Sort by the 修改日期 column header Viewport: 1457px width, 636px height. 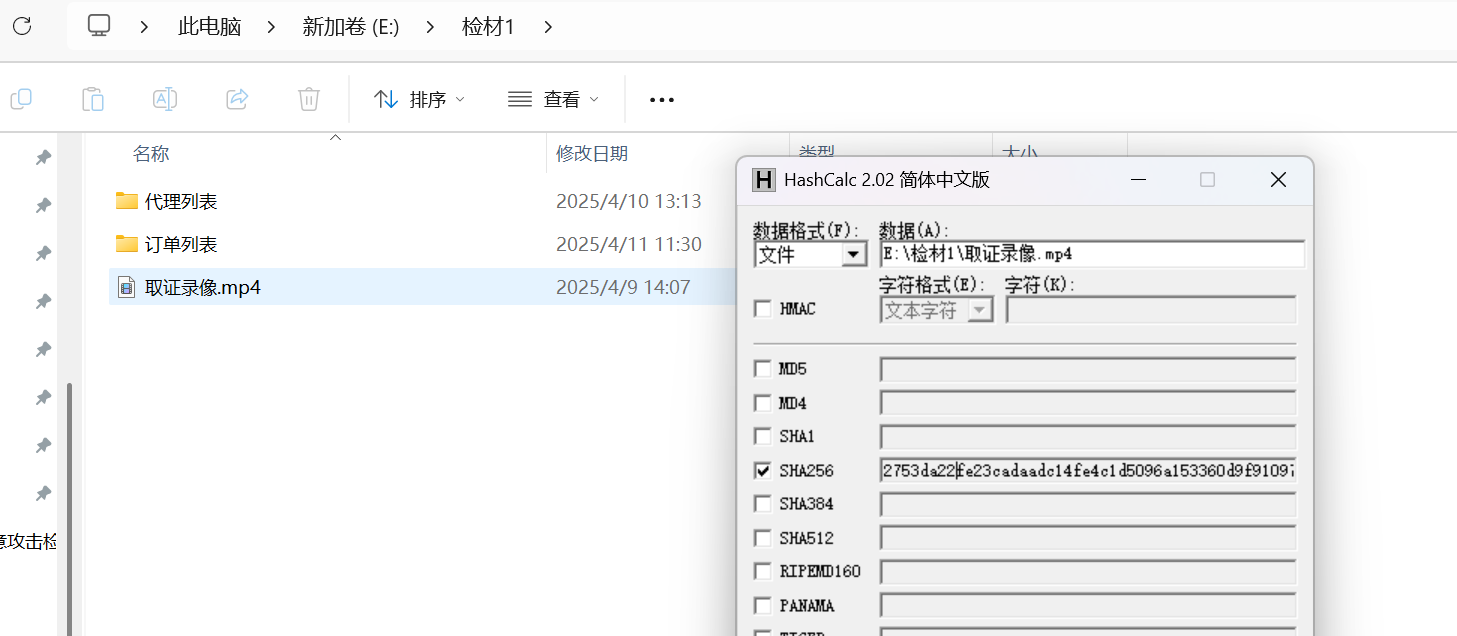(592, 154)
